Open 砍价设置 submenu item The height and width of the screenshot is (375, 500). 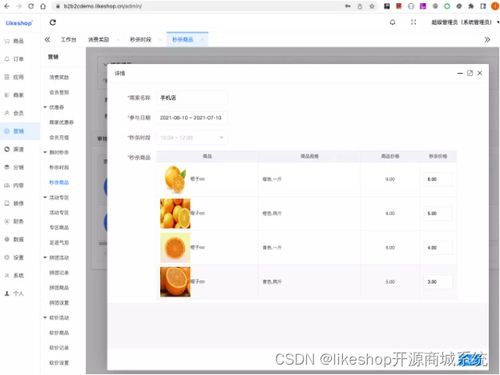[59, 362]
